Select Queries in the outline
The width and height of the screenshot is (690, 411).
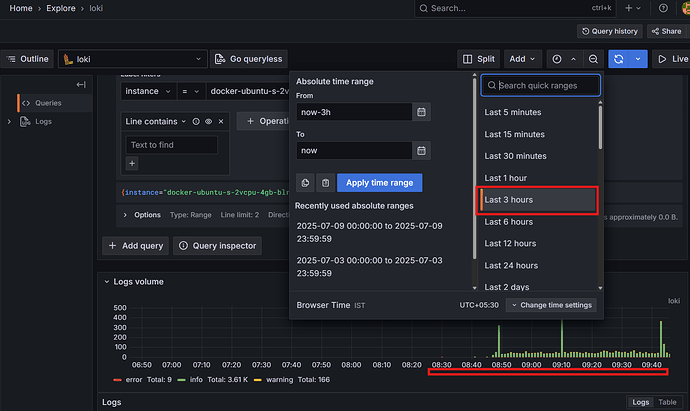coord(48,103)
